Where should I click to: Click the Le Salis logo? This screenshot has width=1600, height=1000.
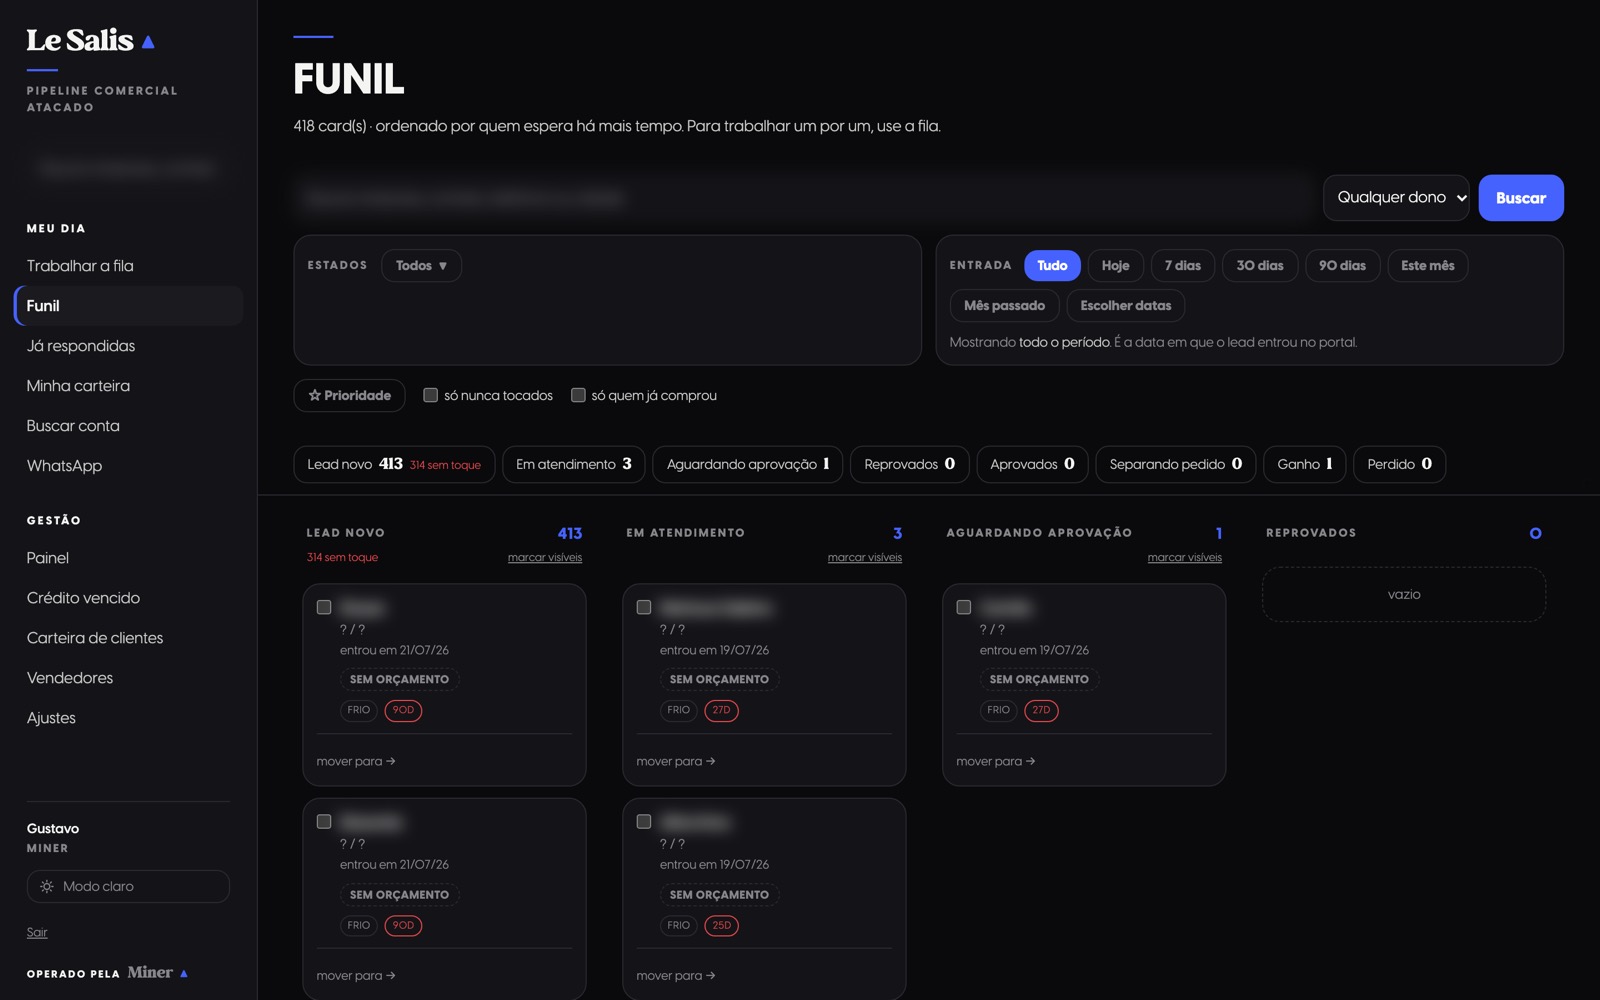(90, 41)
